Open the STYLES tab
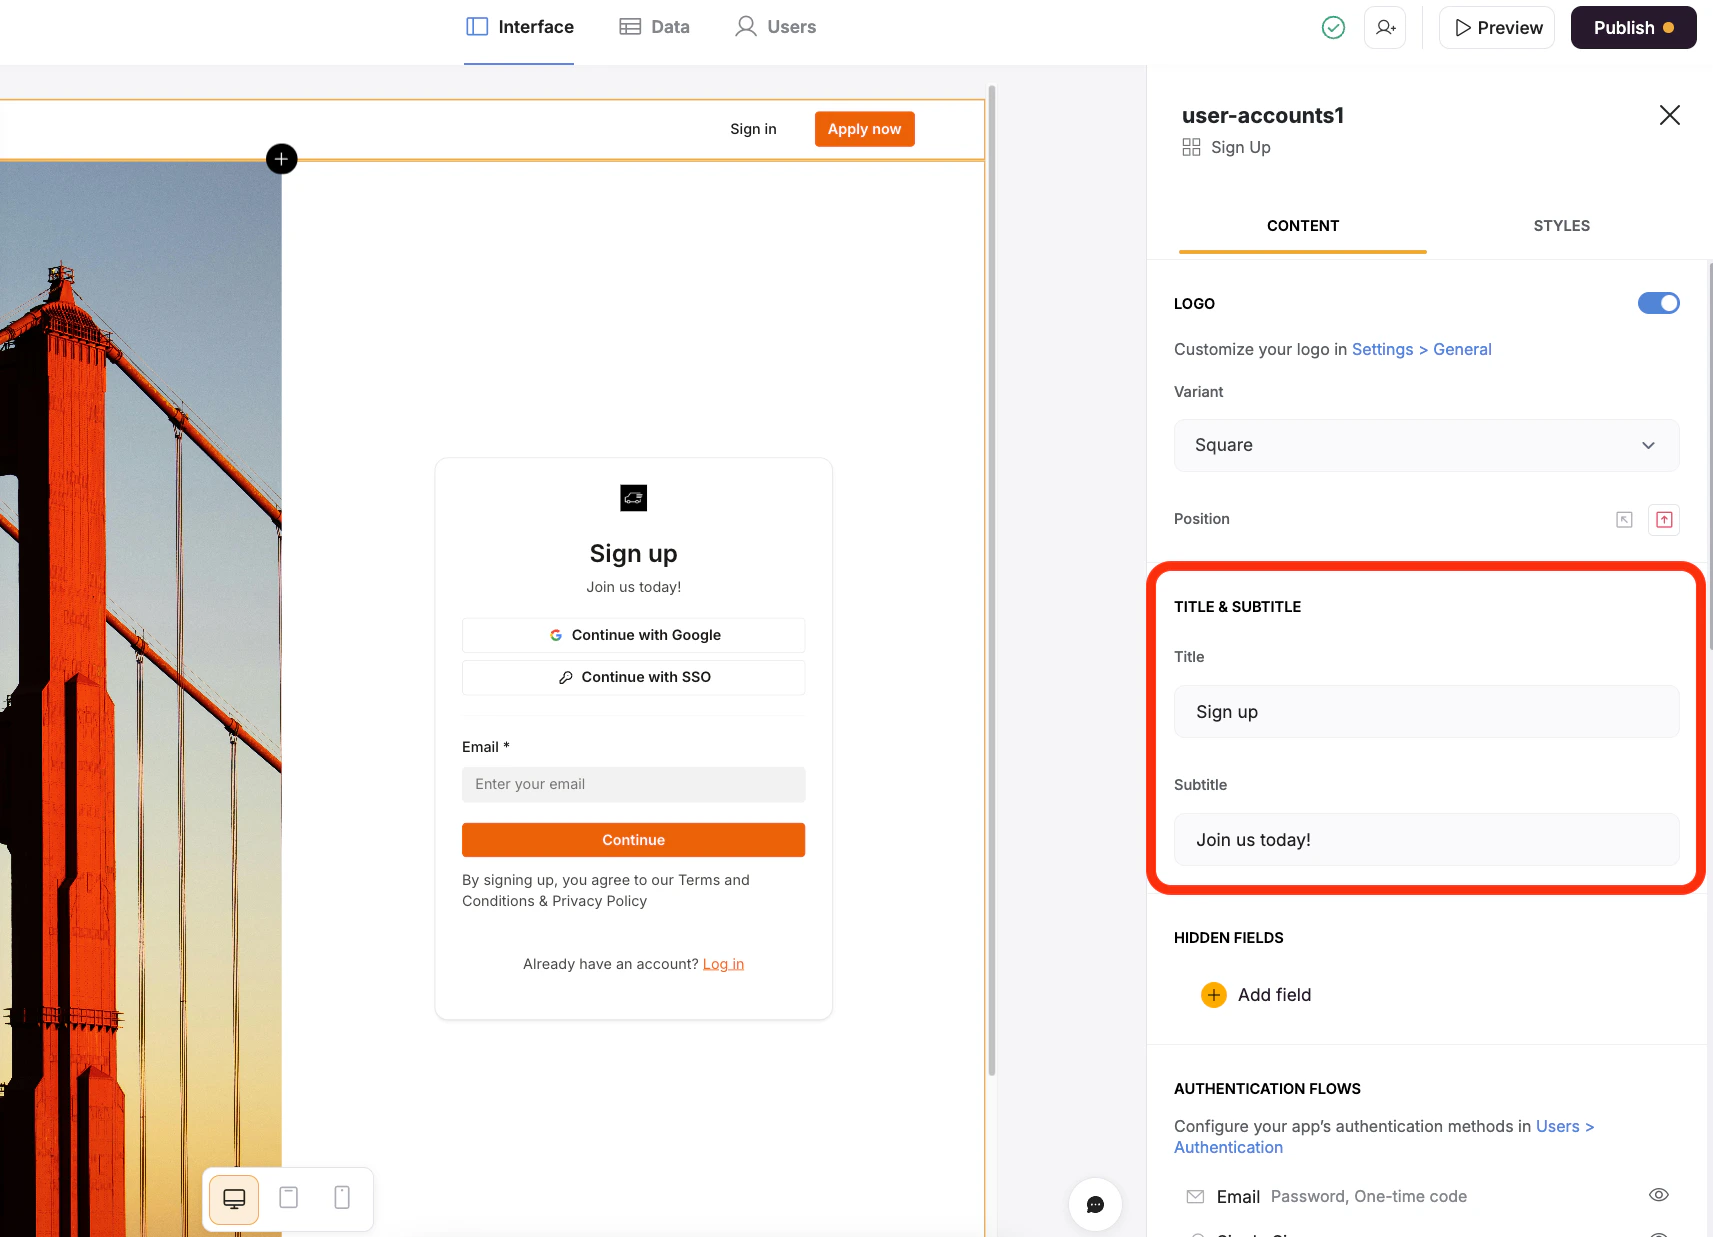The image size is (1713, 1237). coord(1561,226)
